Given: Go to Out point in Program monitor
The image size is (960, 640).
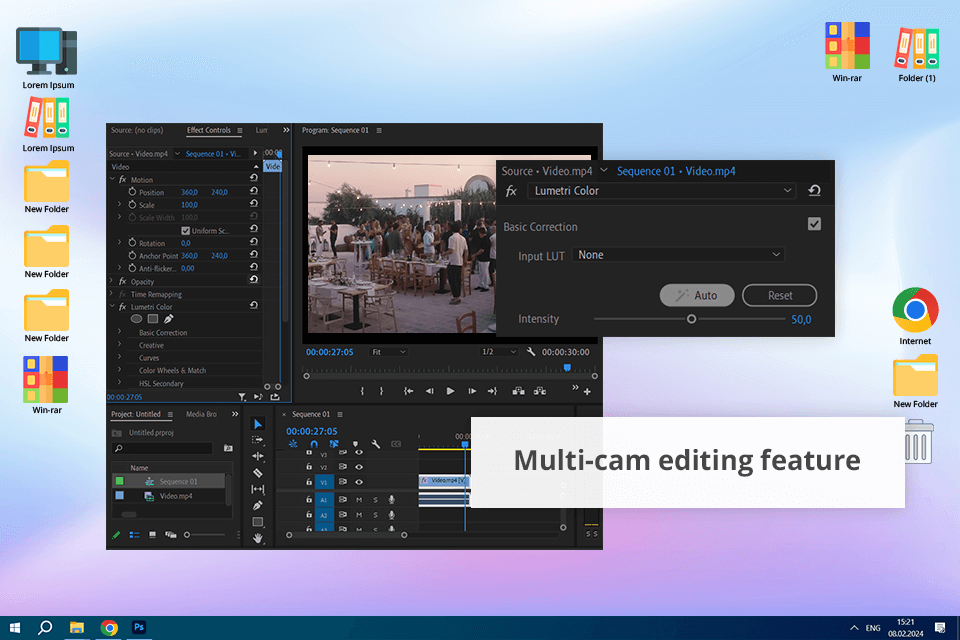Looking at the screenshot, I should pyautogui.click(x=492, y=391).
